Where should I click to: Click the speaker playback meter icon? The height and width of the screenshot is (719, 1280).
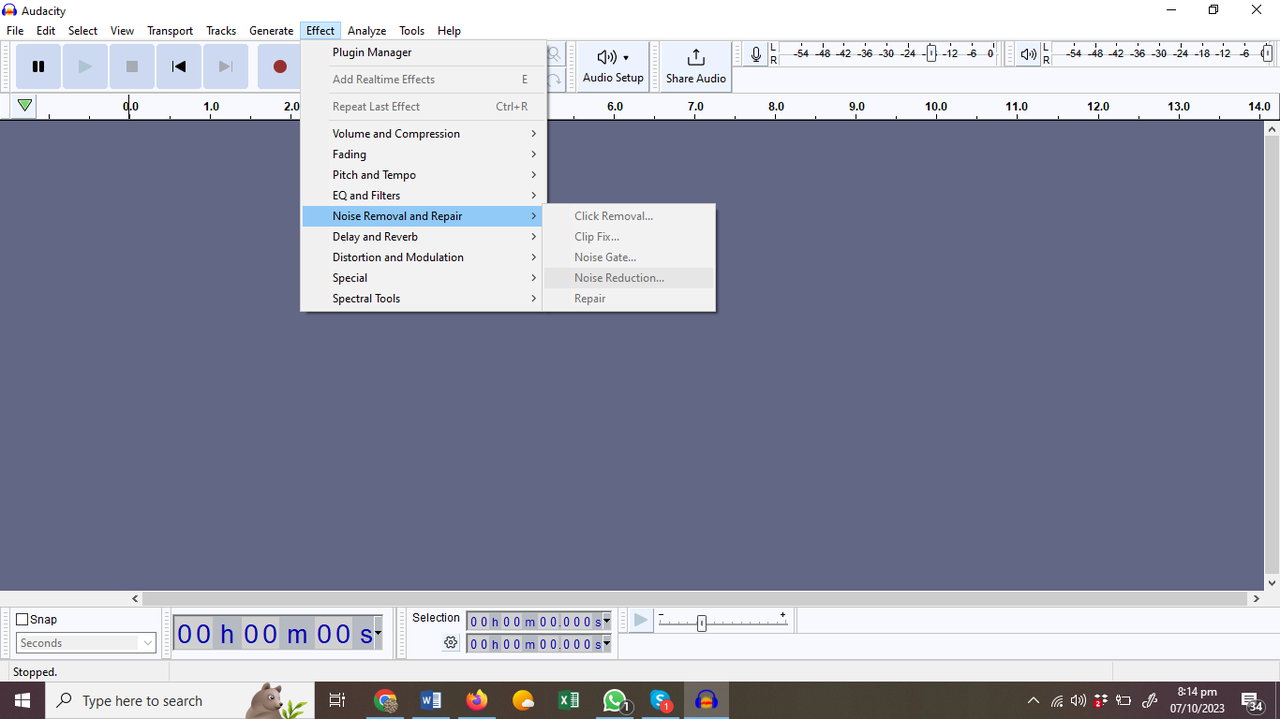(x=1029, y=55)
